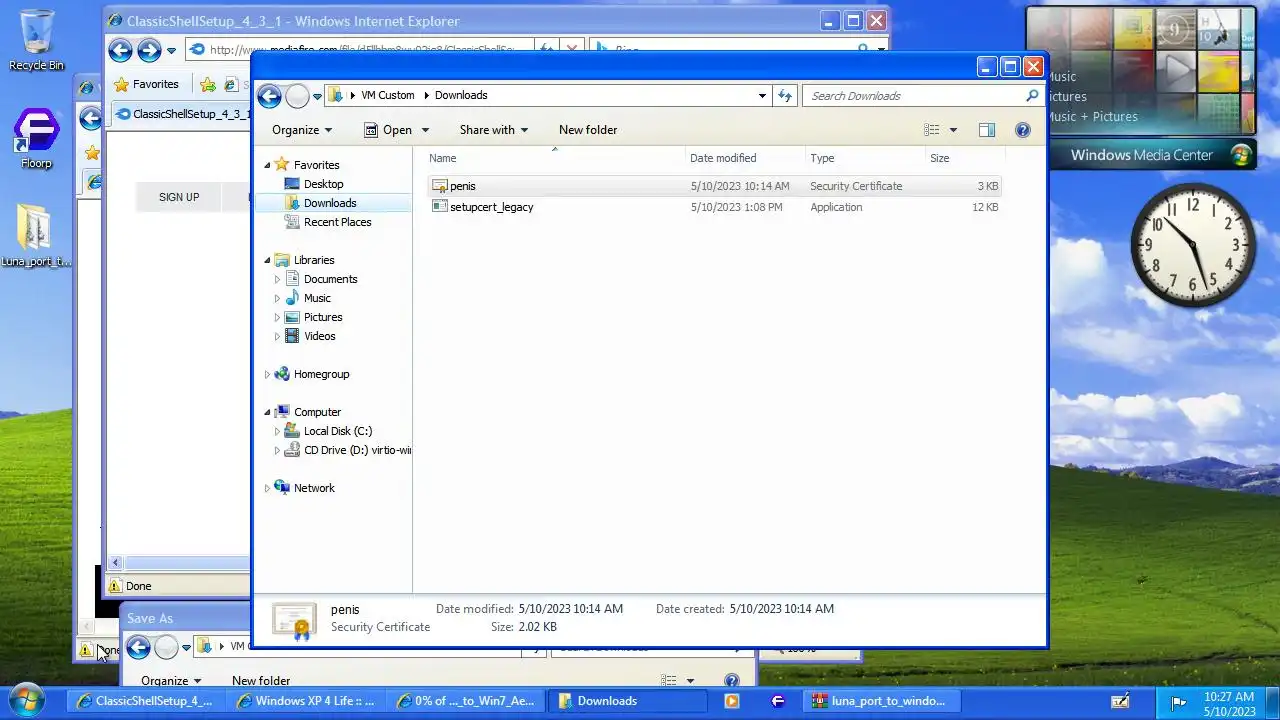Open the Organize menu in Downloads window

pos(302,130)
